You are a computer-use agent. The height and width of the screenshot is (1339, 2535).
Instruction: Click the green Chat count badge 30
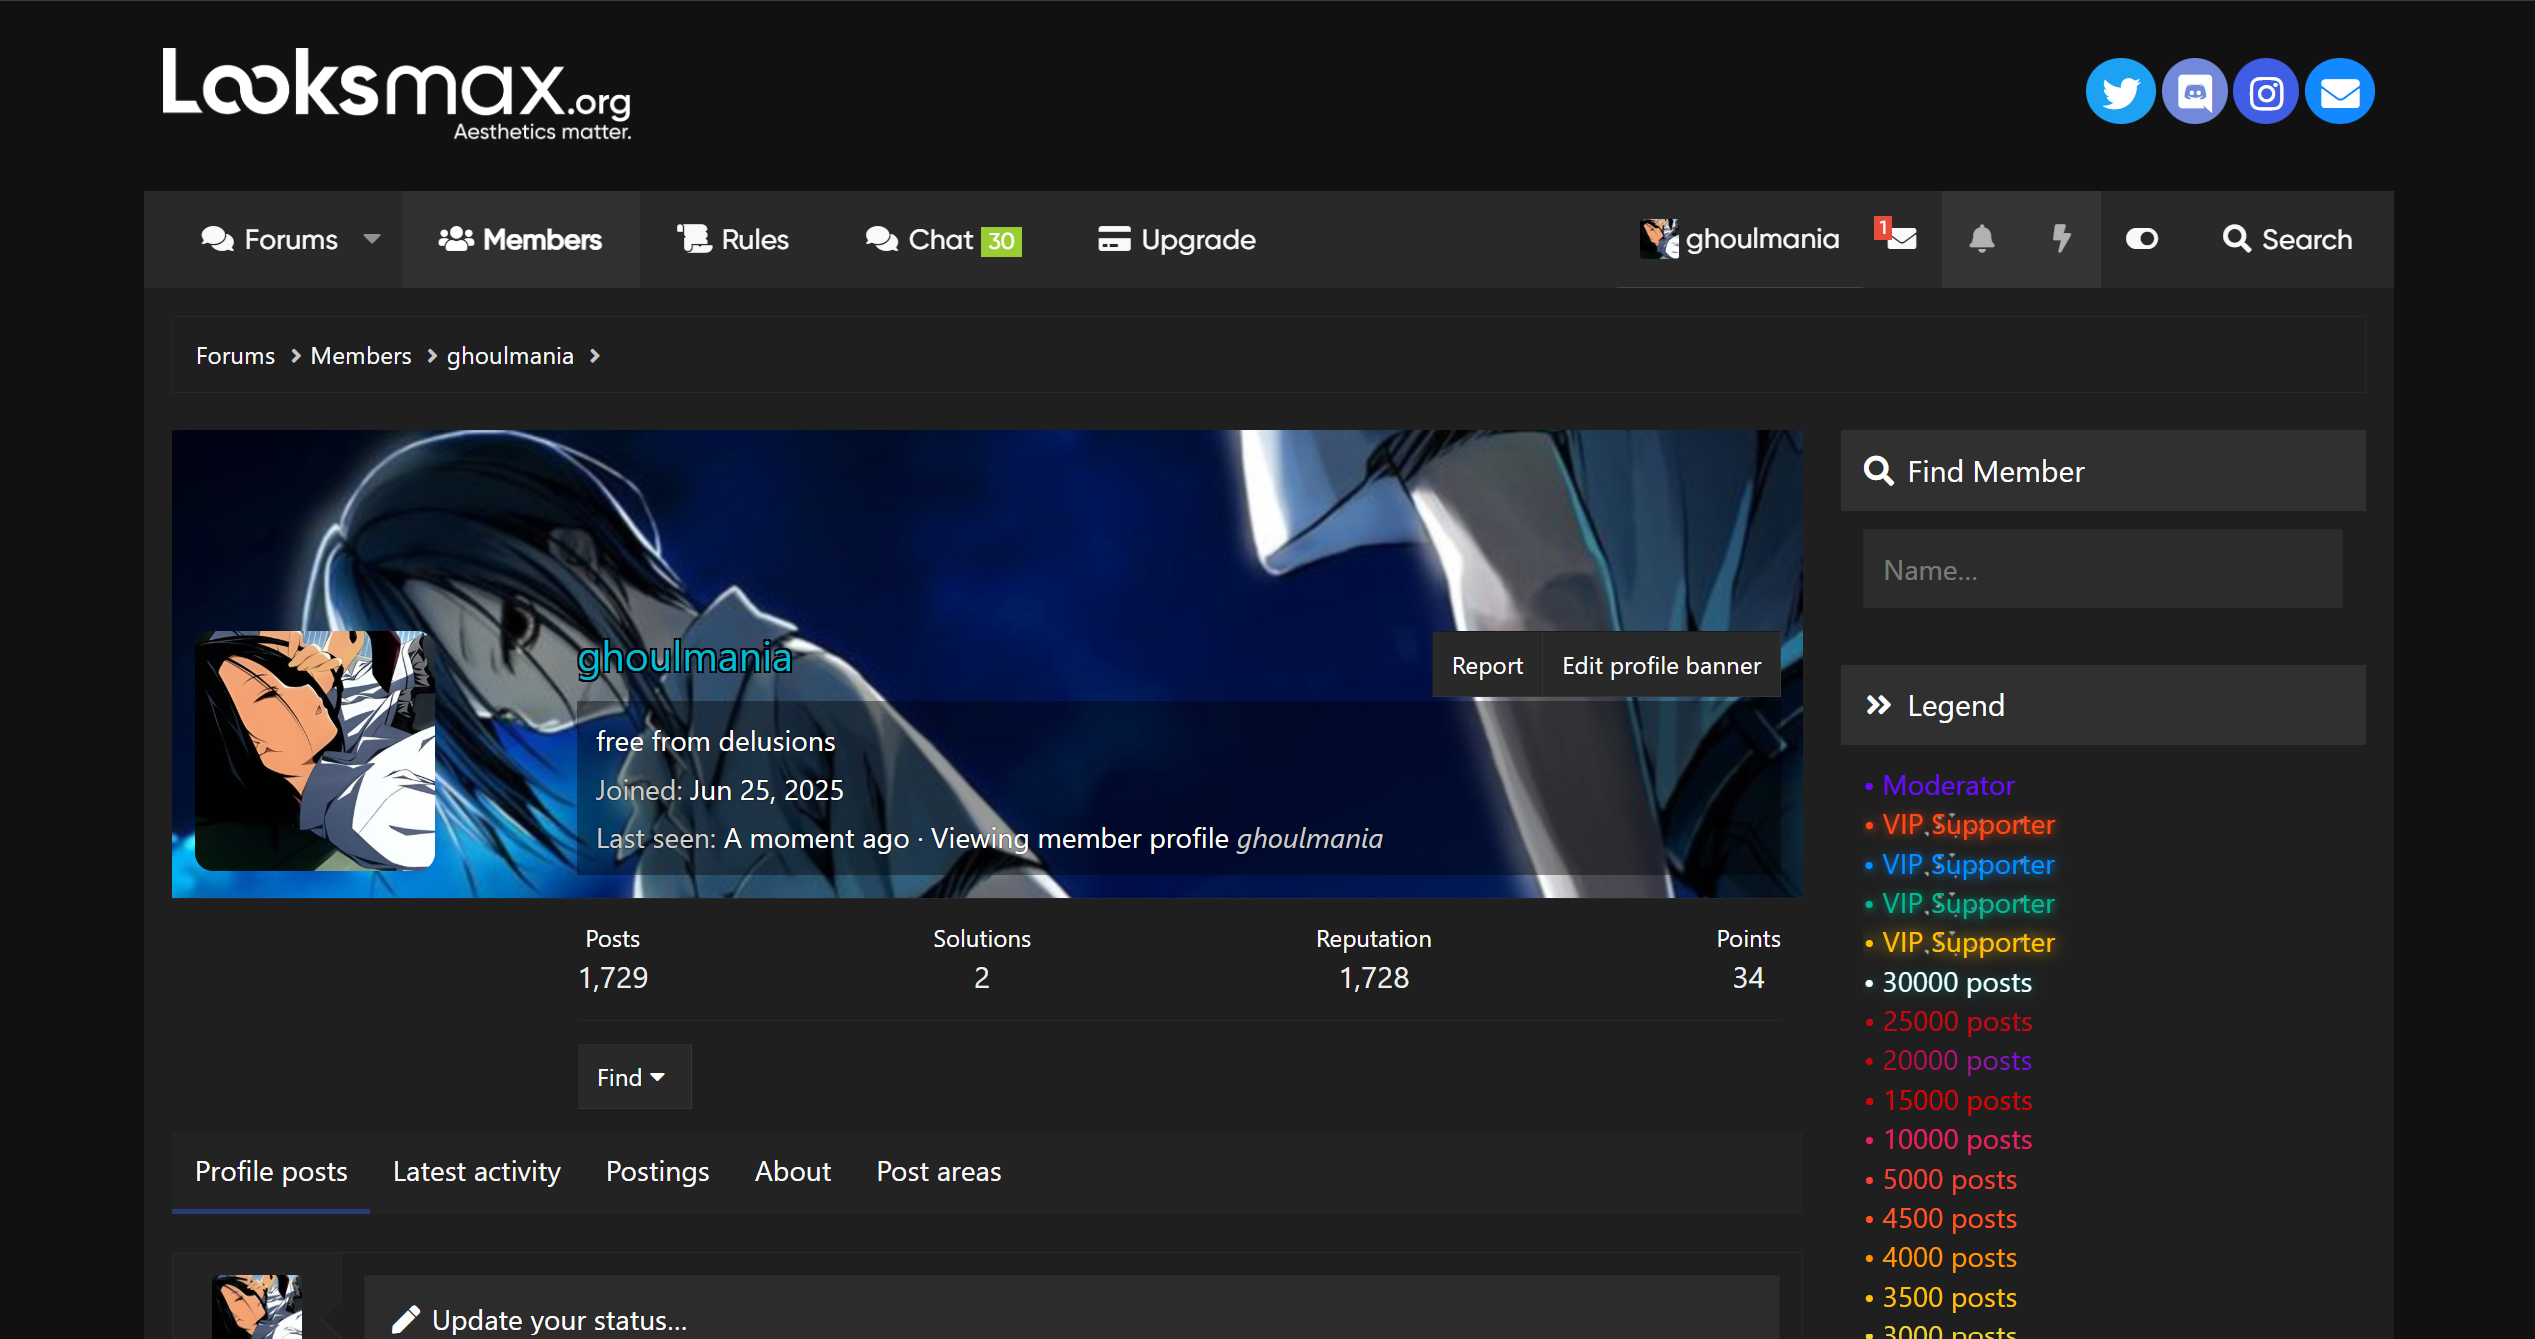[x=1001, y=241]
